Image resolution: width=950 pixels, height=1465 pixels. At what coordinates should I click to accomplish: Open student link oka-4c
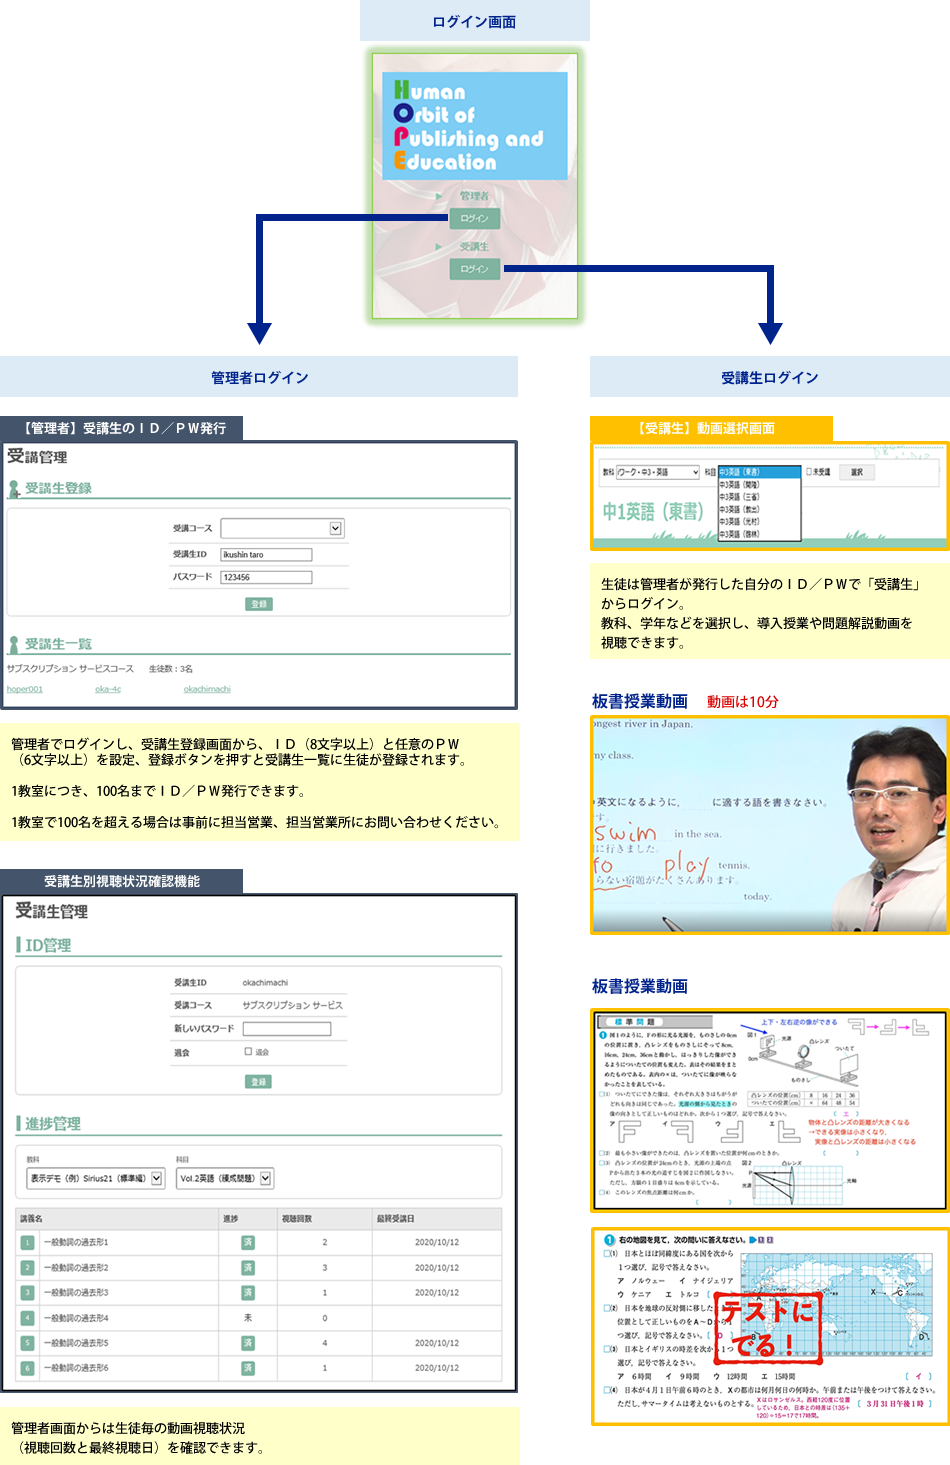(x=108, y=689)
